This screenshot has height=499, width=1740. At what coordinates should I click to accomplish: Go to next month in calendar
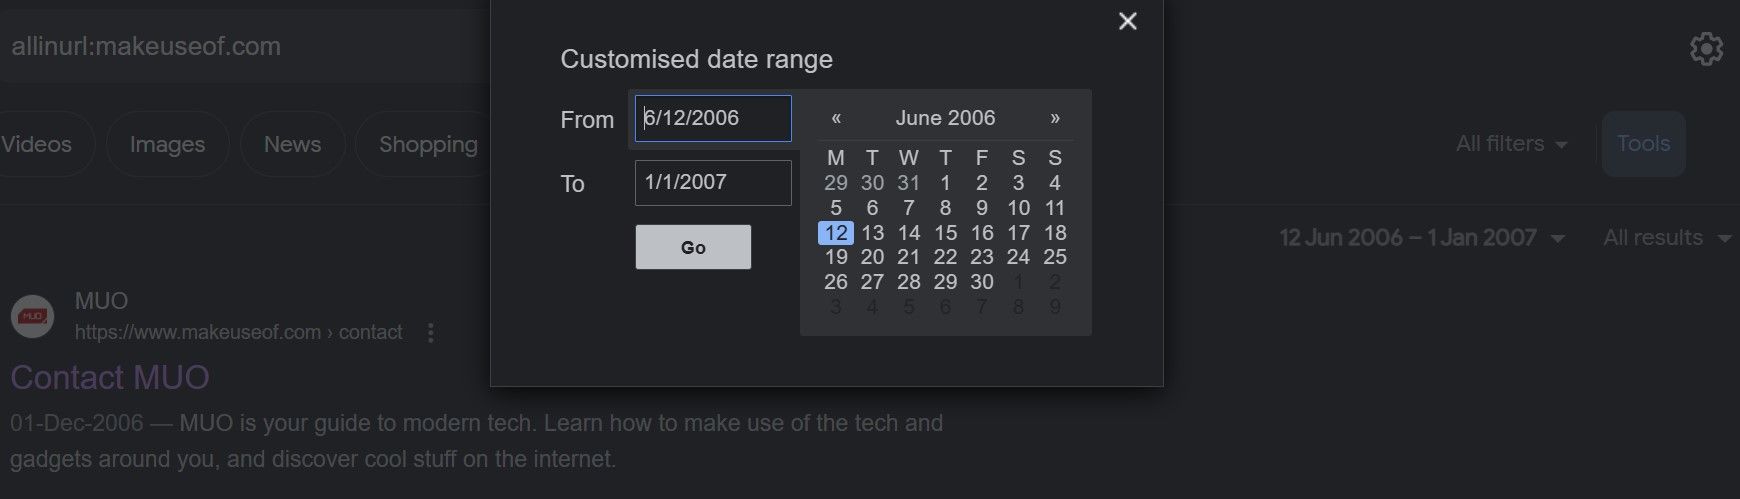(1054, 118)
